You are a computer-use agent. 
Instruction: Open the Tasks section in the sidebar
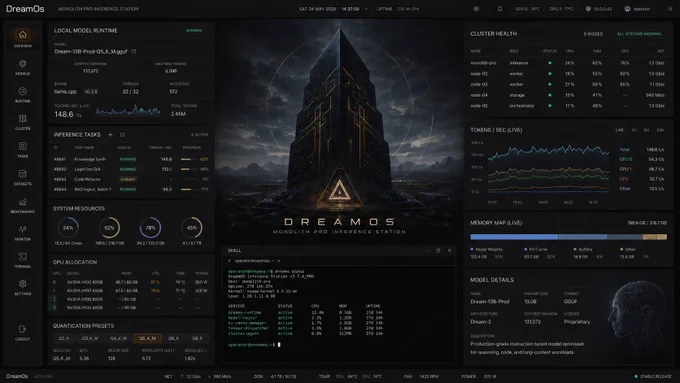(23, 146)
